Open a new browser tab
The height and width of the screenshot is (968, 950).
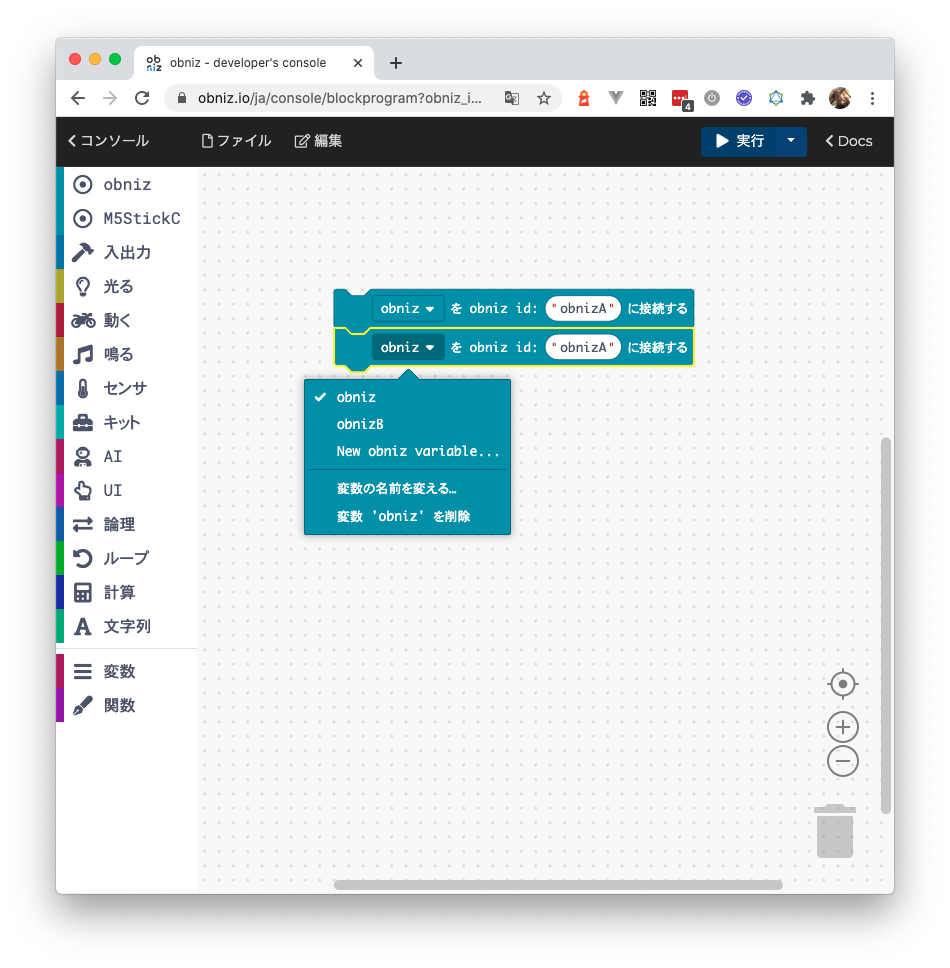click(396, 63)
